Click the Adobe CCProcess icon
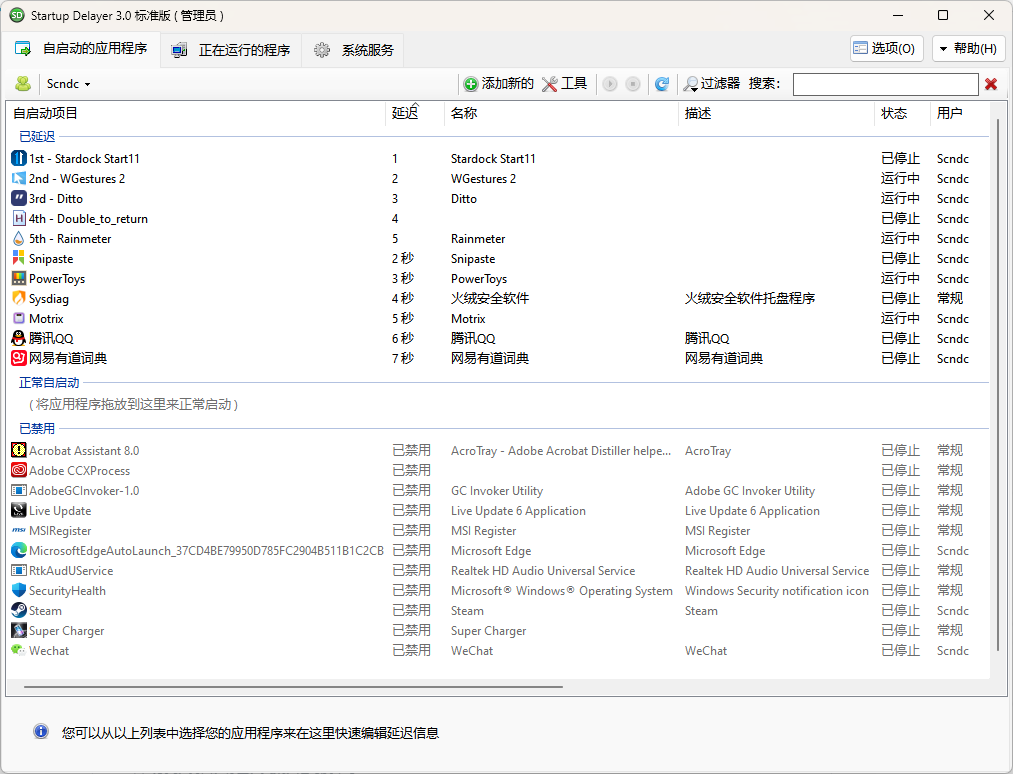The width and height of the screenshot is (1013, 774). [19, 470]
